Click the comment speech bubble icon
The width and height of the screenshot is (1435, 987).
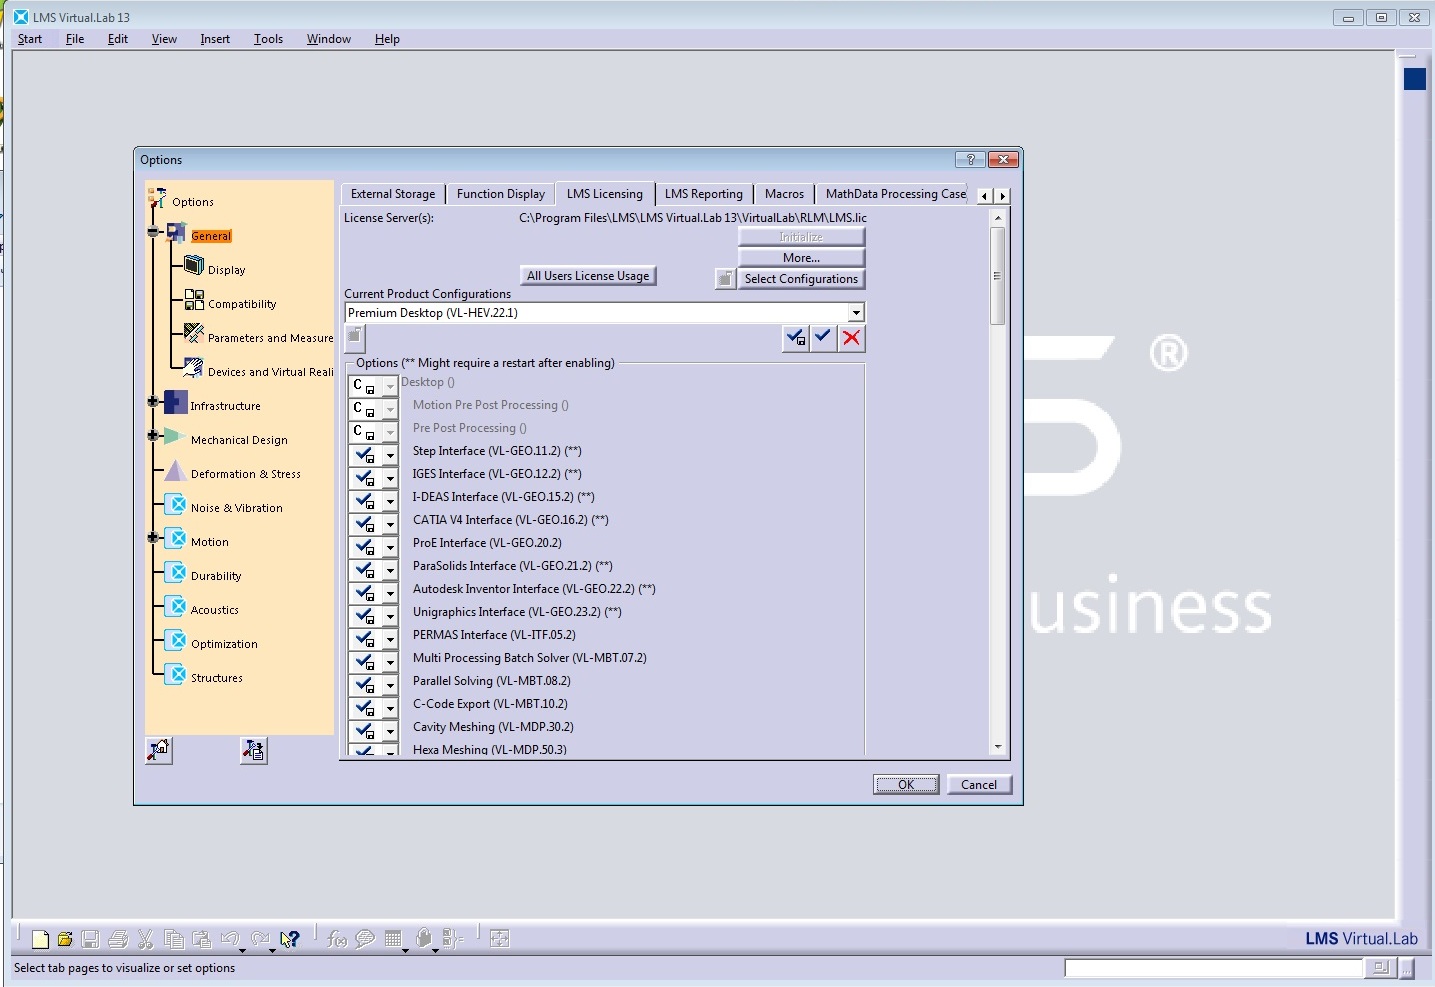[365, 939]
